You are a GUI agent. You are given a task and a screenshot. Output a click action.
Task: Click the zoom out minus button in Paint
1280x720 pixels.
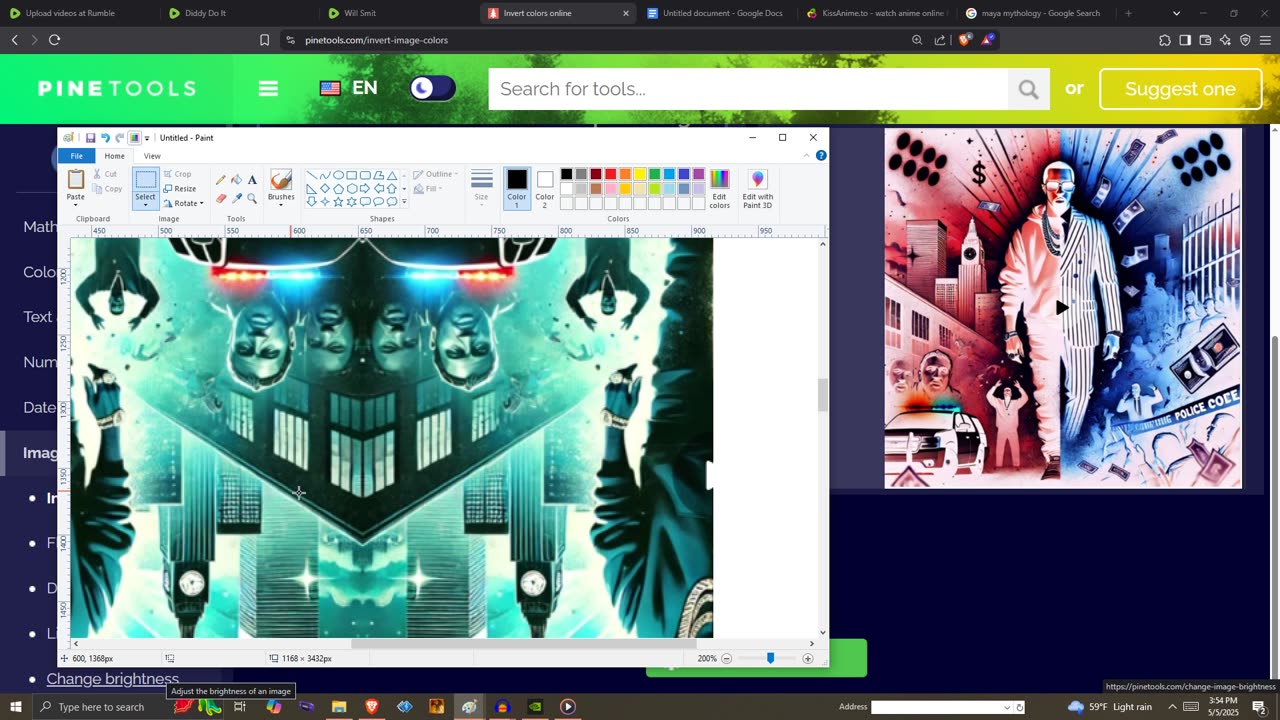click(x=727, y=658)
